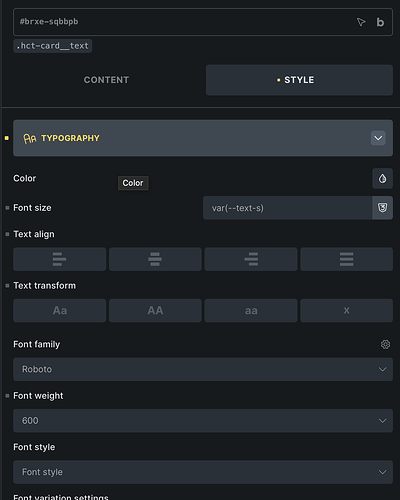
Task: Align text left
Action: click(x=60, y=259)
